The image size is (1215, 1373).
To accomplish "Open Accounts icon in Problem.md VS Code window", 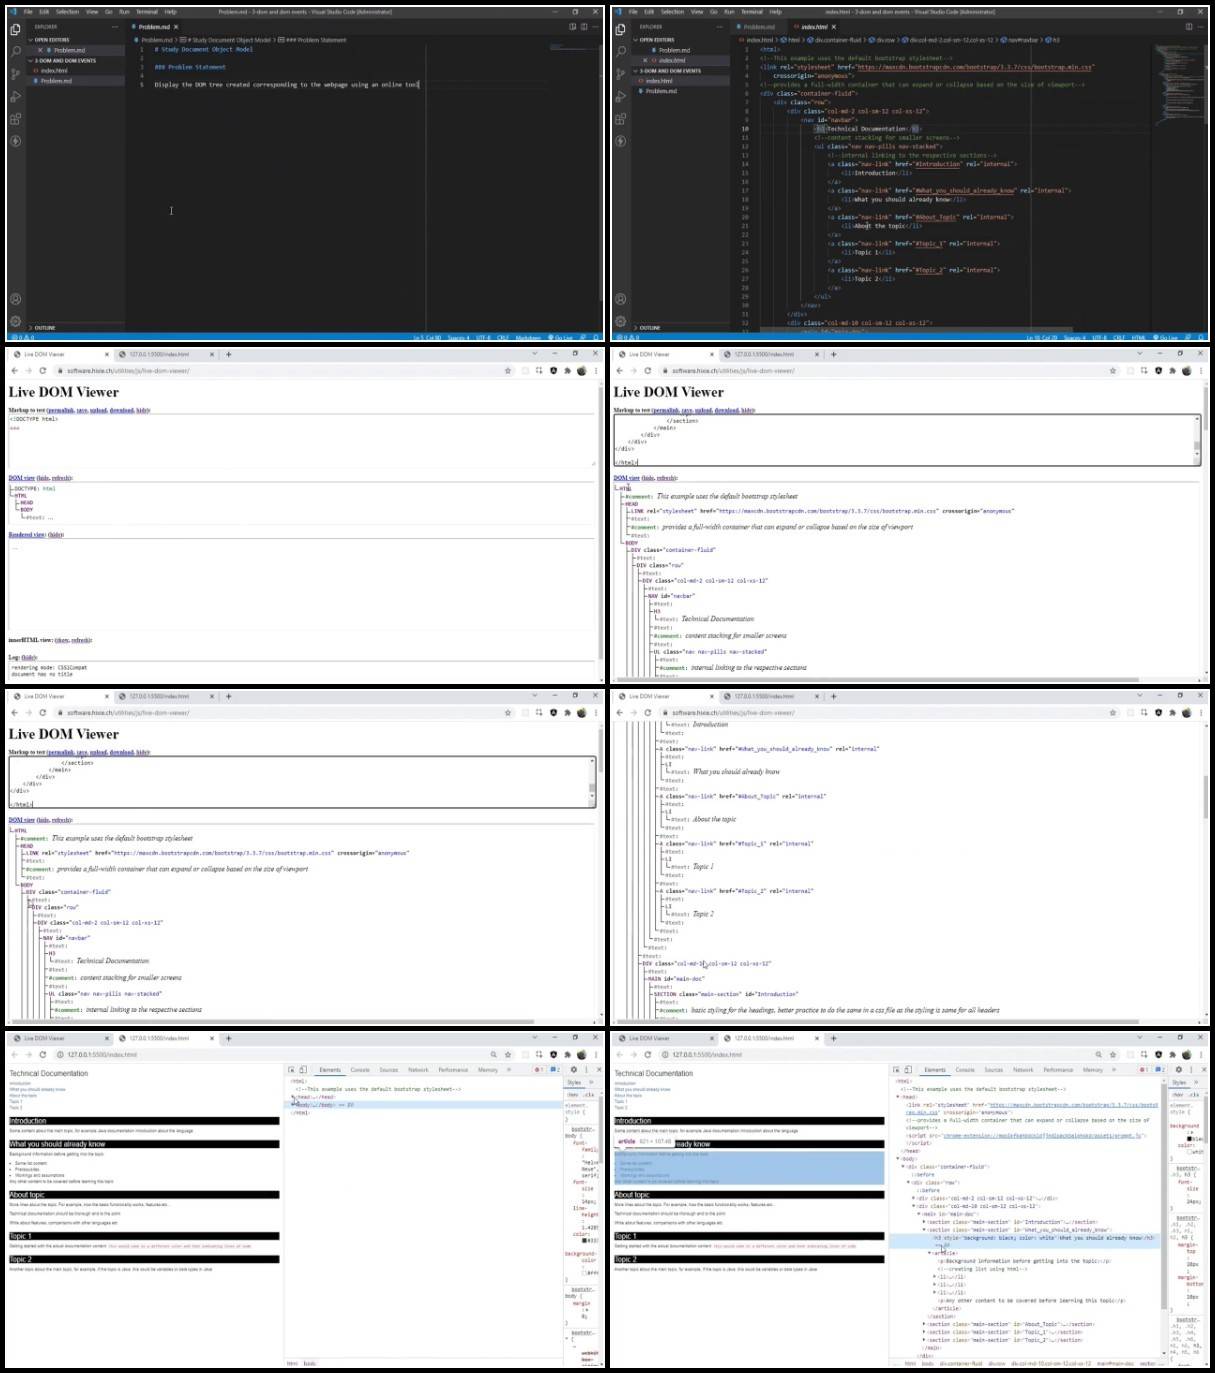I will [15, 298].
